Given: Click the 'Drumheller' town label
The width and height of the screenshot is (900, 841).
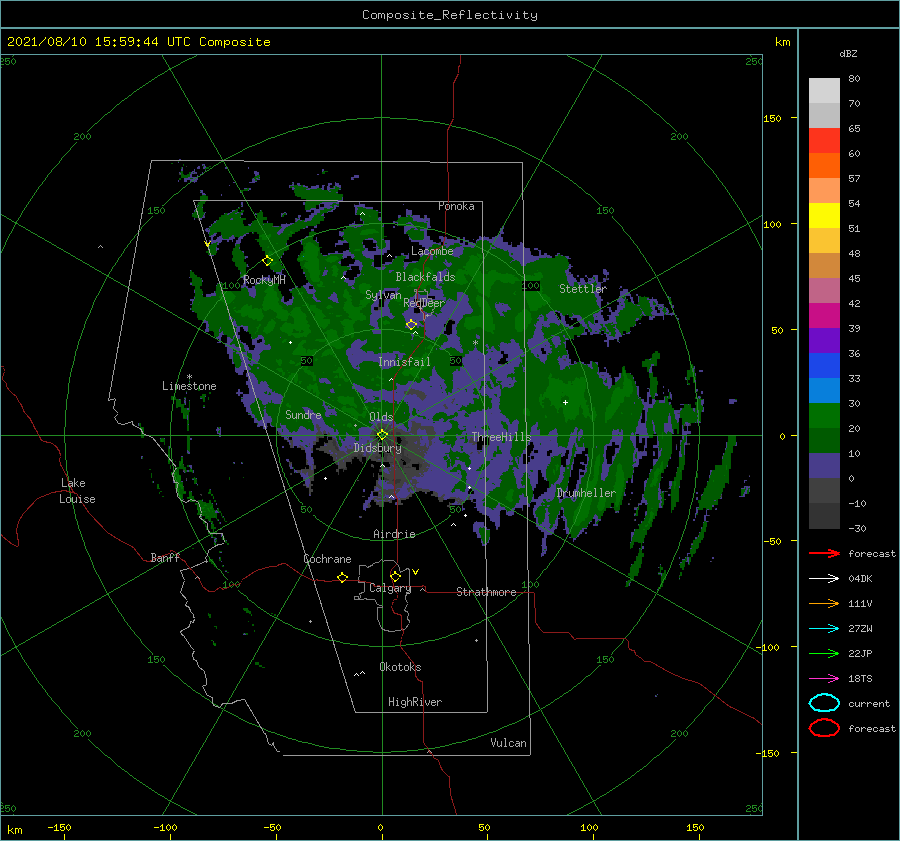Looking at the screenshot, I should tap(586, 493).
